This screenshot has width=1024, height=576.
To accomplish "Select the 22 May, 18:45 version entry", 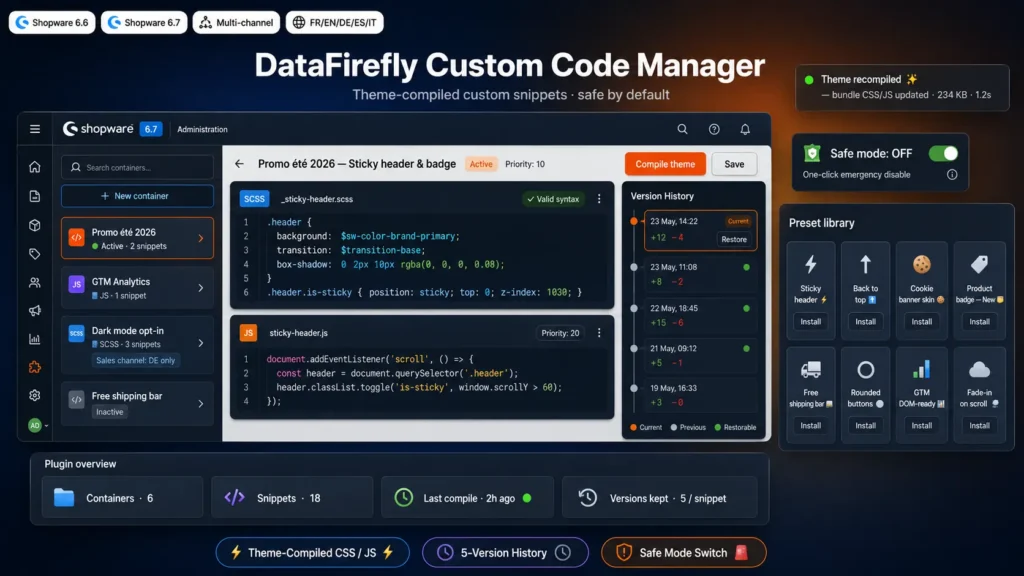I will pyautogui.click(x=700, y=315).
